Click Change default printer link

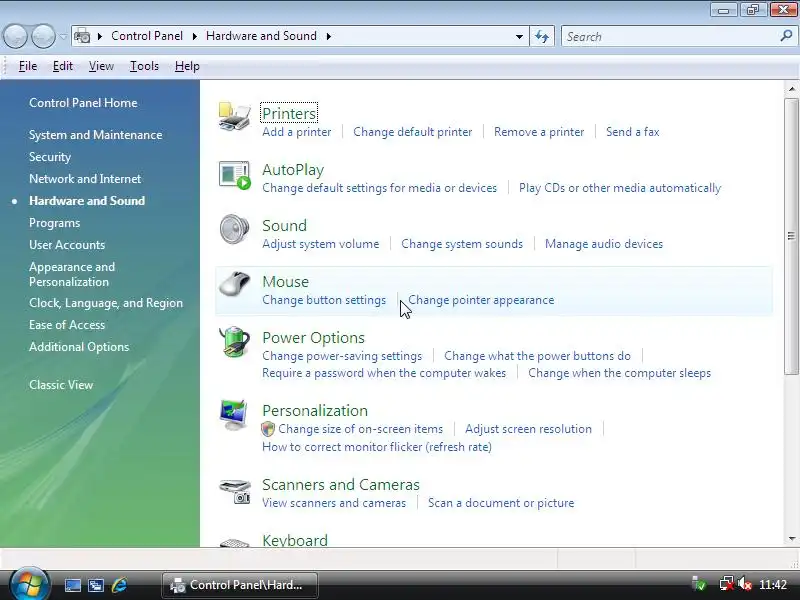[413, 132]
